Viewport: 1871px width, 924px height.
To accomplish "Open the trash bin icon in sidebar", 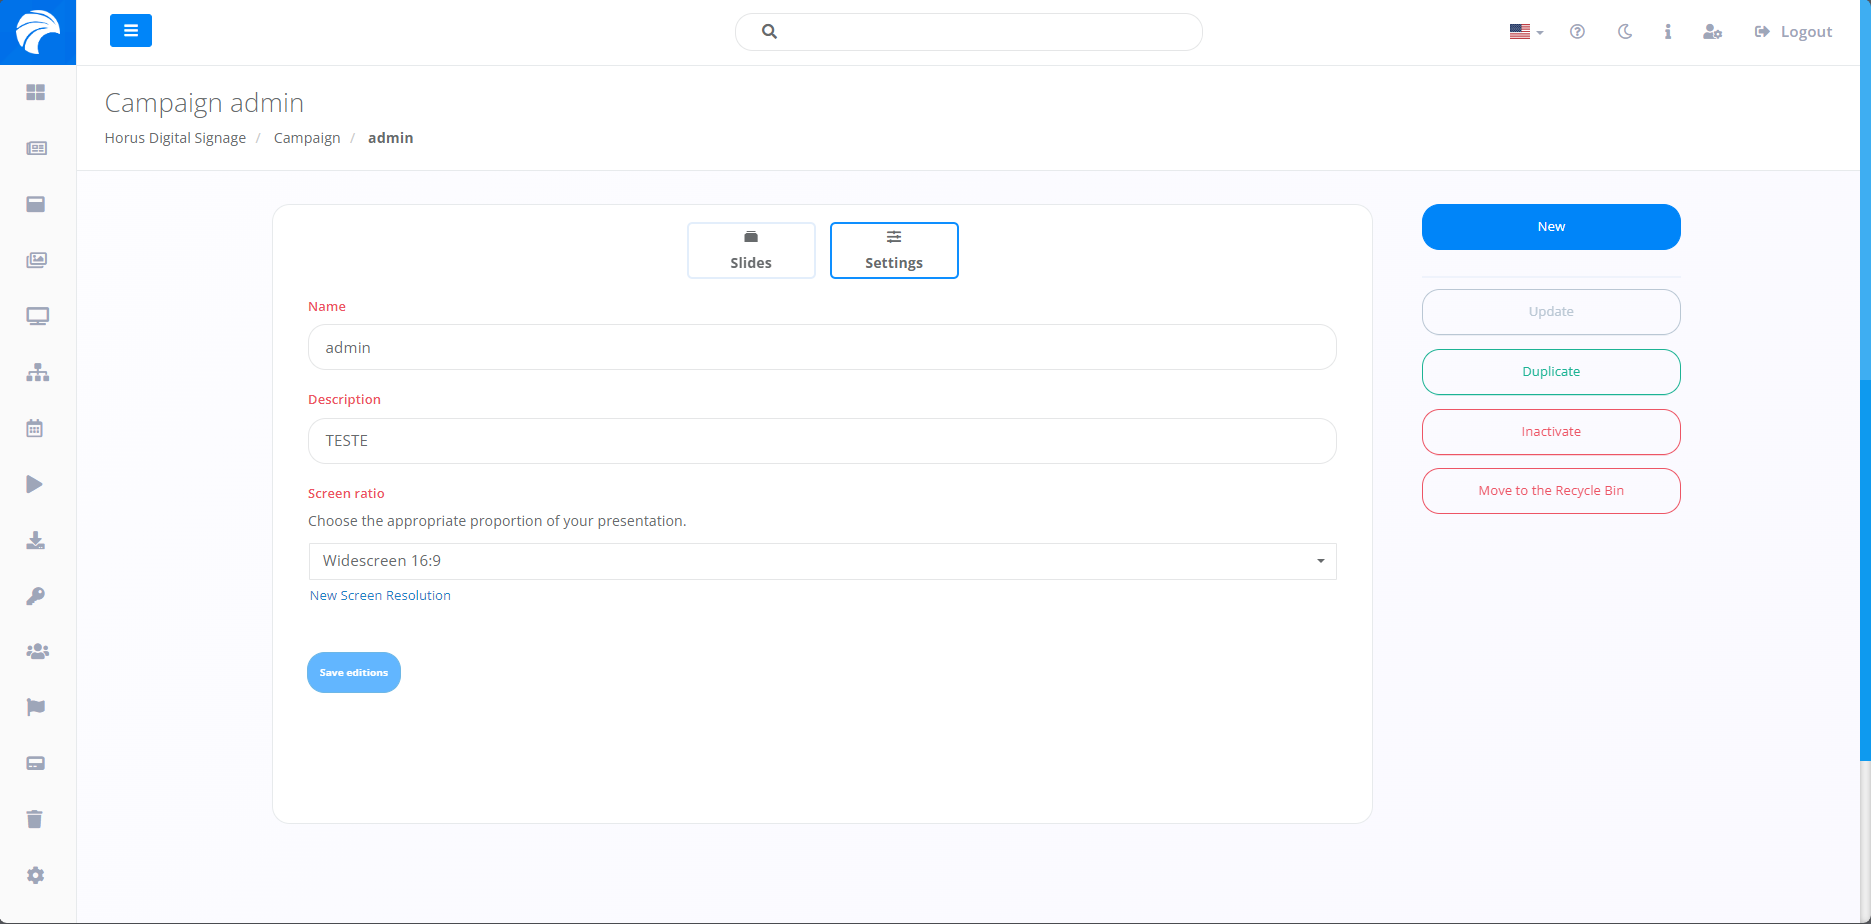I will pos(35,819).
